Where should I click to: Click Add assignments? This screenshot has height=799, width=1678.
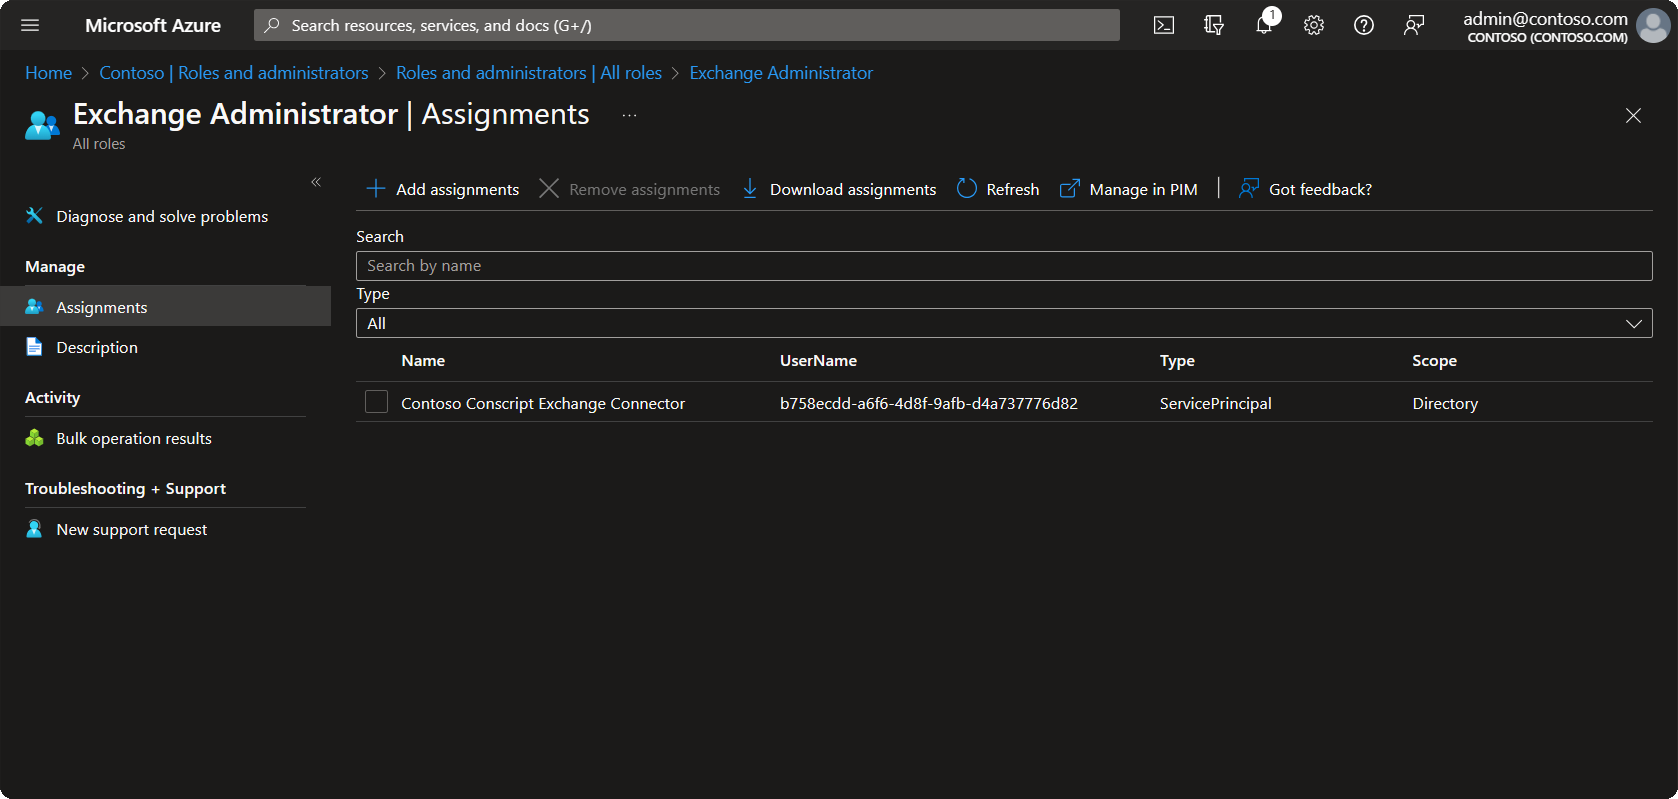pos(443,189)
